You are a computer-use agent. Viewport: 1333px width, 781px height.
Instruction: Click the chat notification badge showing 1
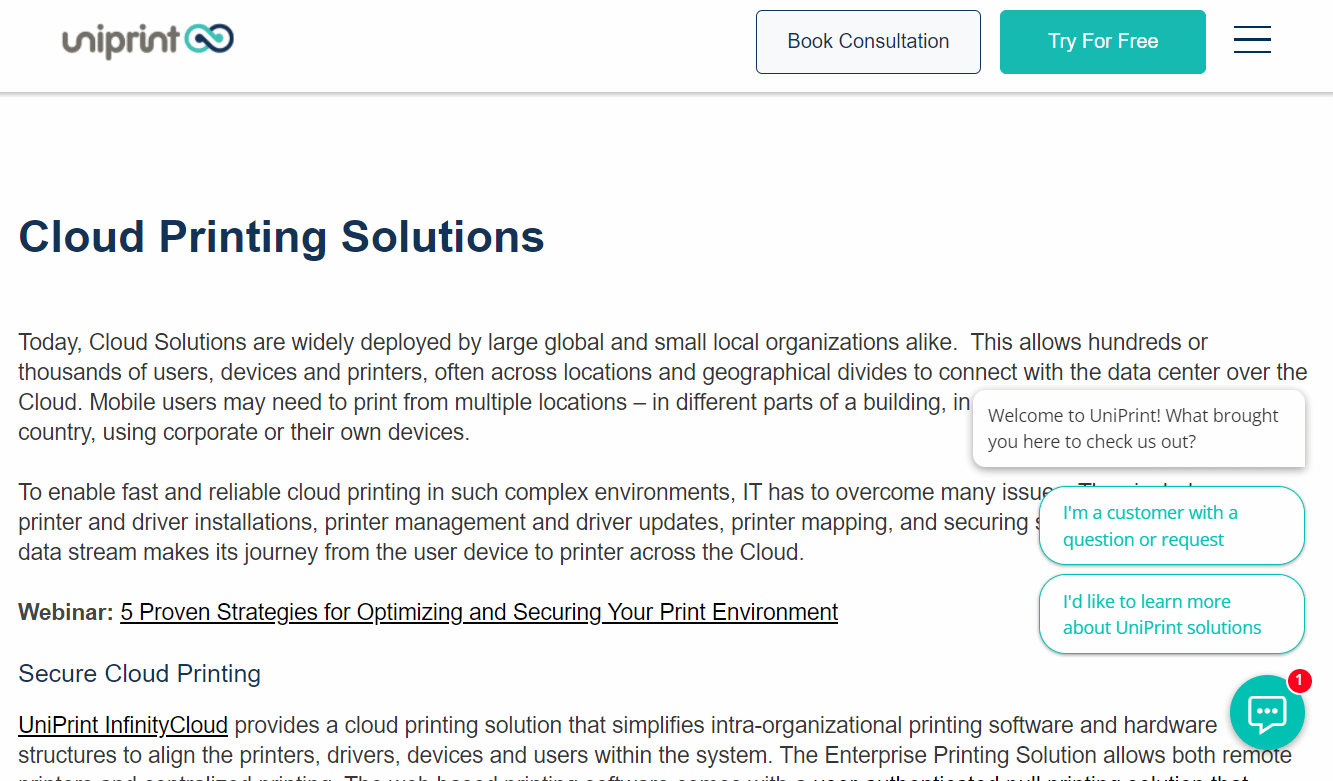point(1299,681)
